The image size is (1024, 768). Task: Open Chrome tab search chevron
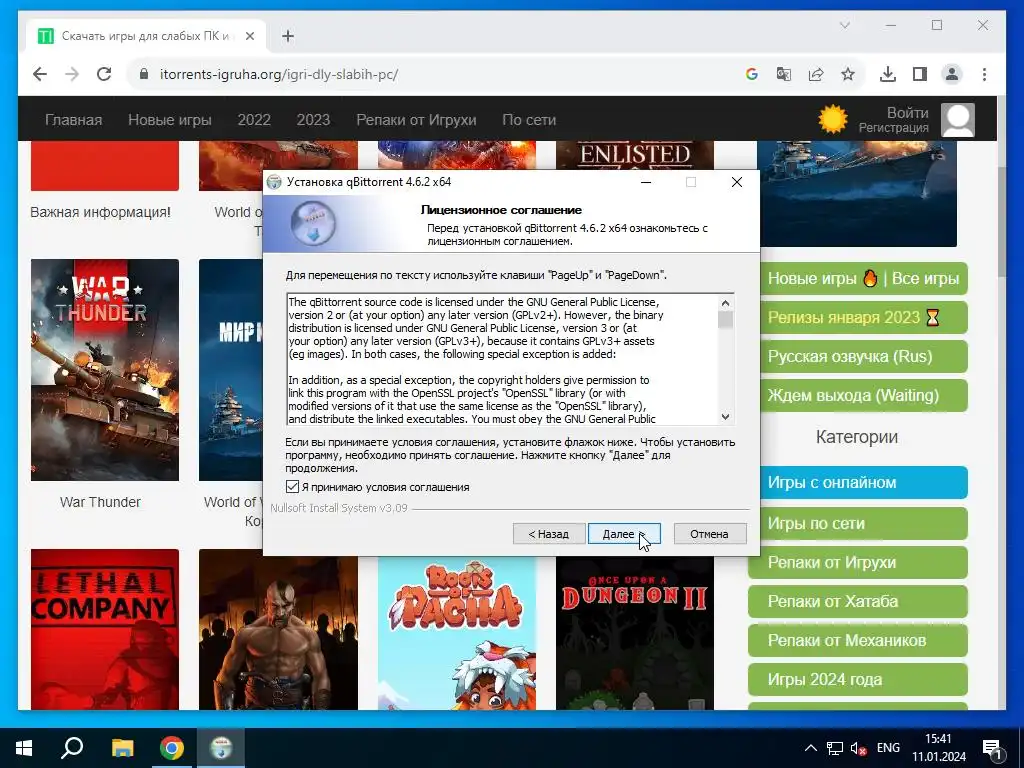point(844,25)
